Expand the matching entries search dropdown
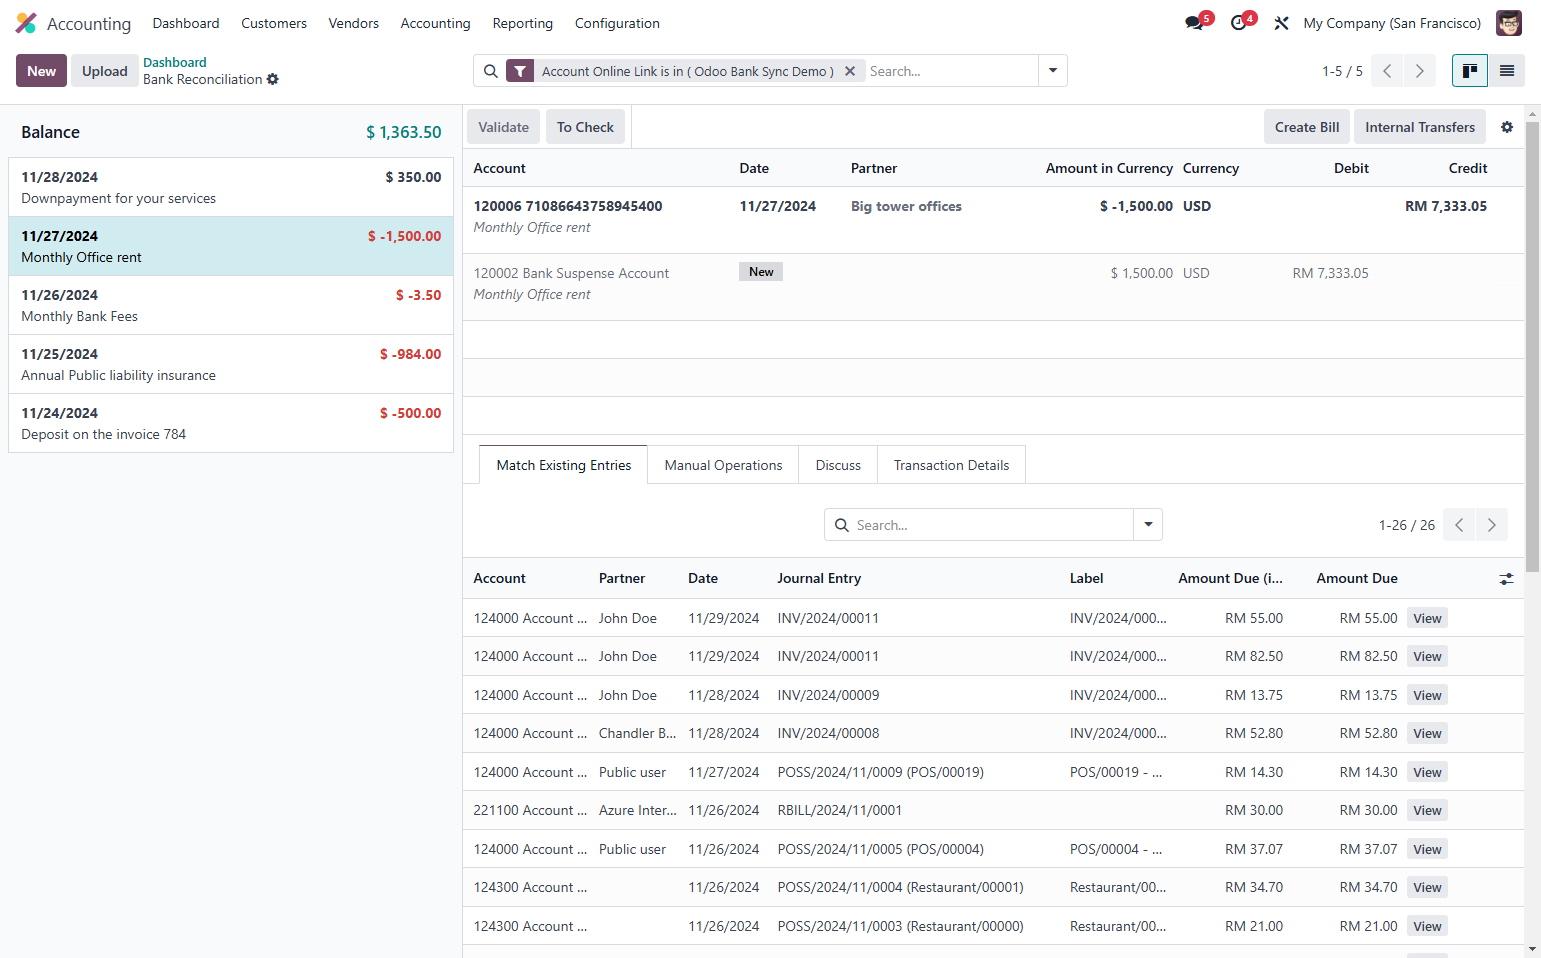The image size is (1541, 958). pyautogui.click(x=1148, y=525)
